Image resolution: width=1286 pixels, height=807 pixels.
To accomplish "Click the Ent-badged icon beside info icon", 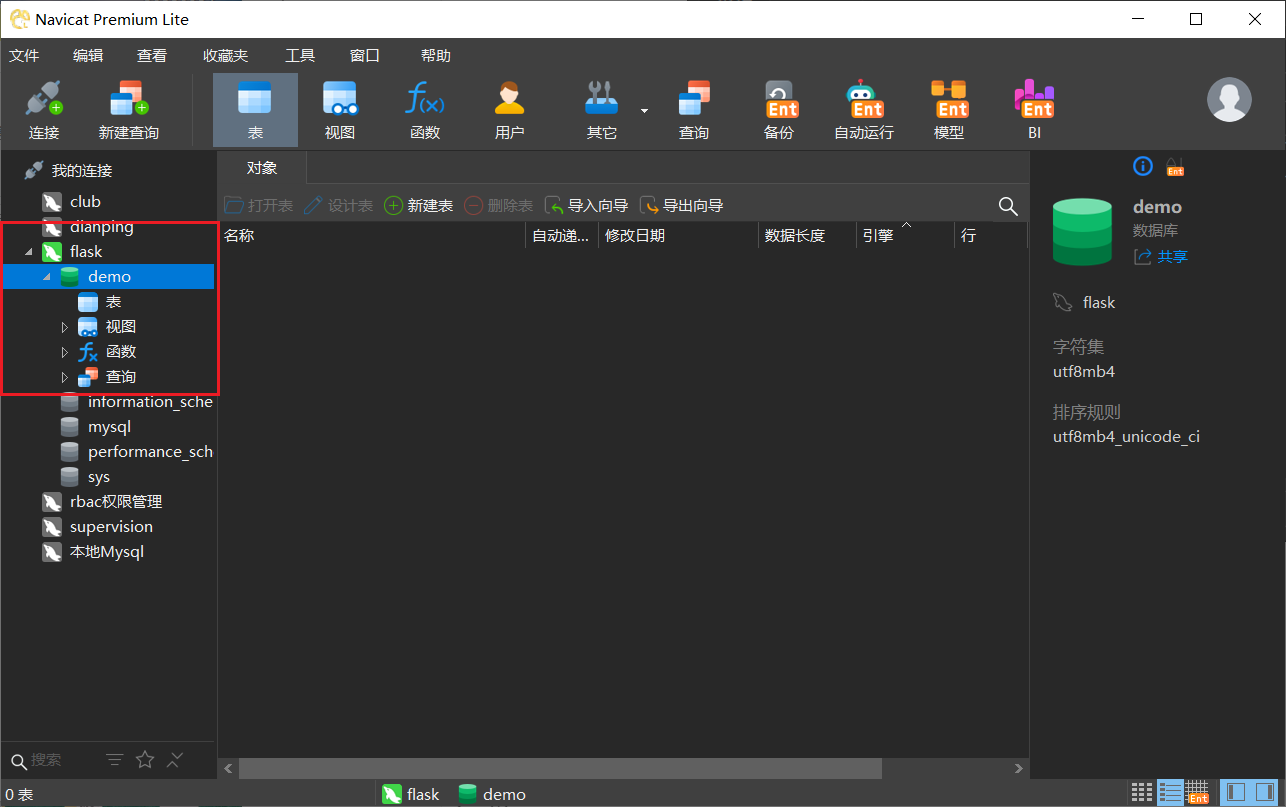I will 1175,166.
